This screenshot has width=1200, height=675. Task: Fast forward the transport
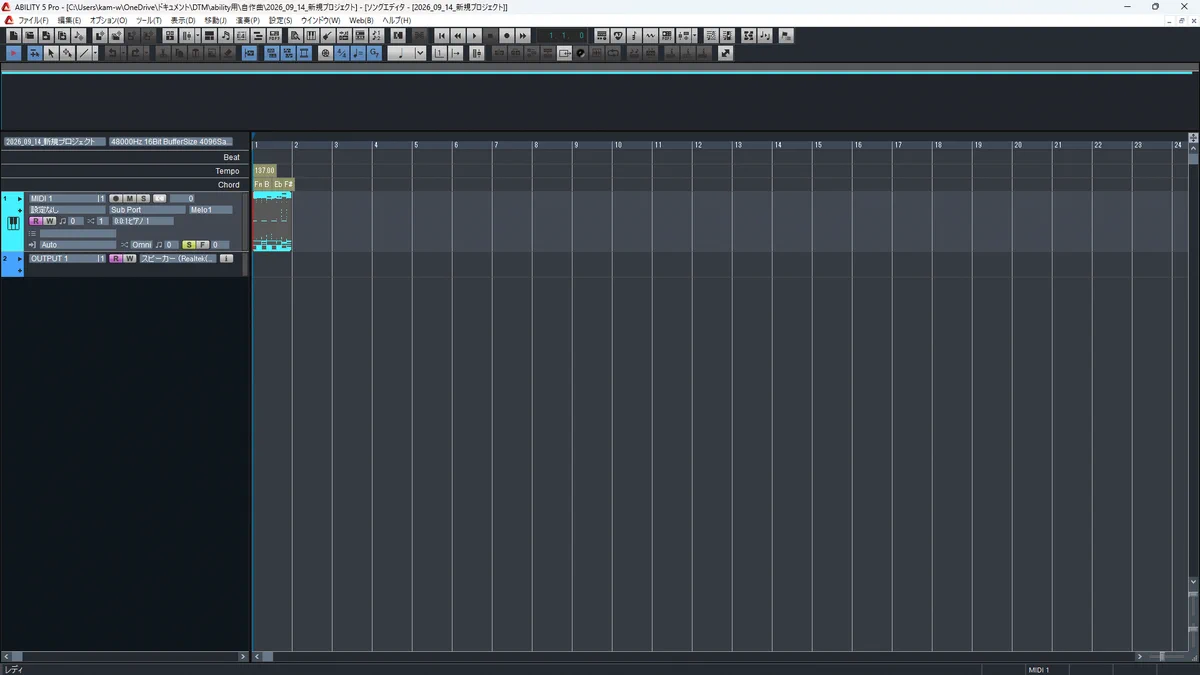(523, 36)
